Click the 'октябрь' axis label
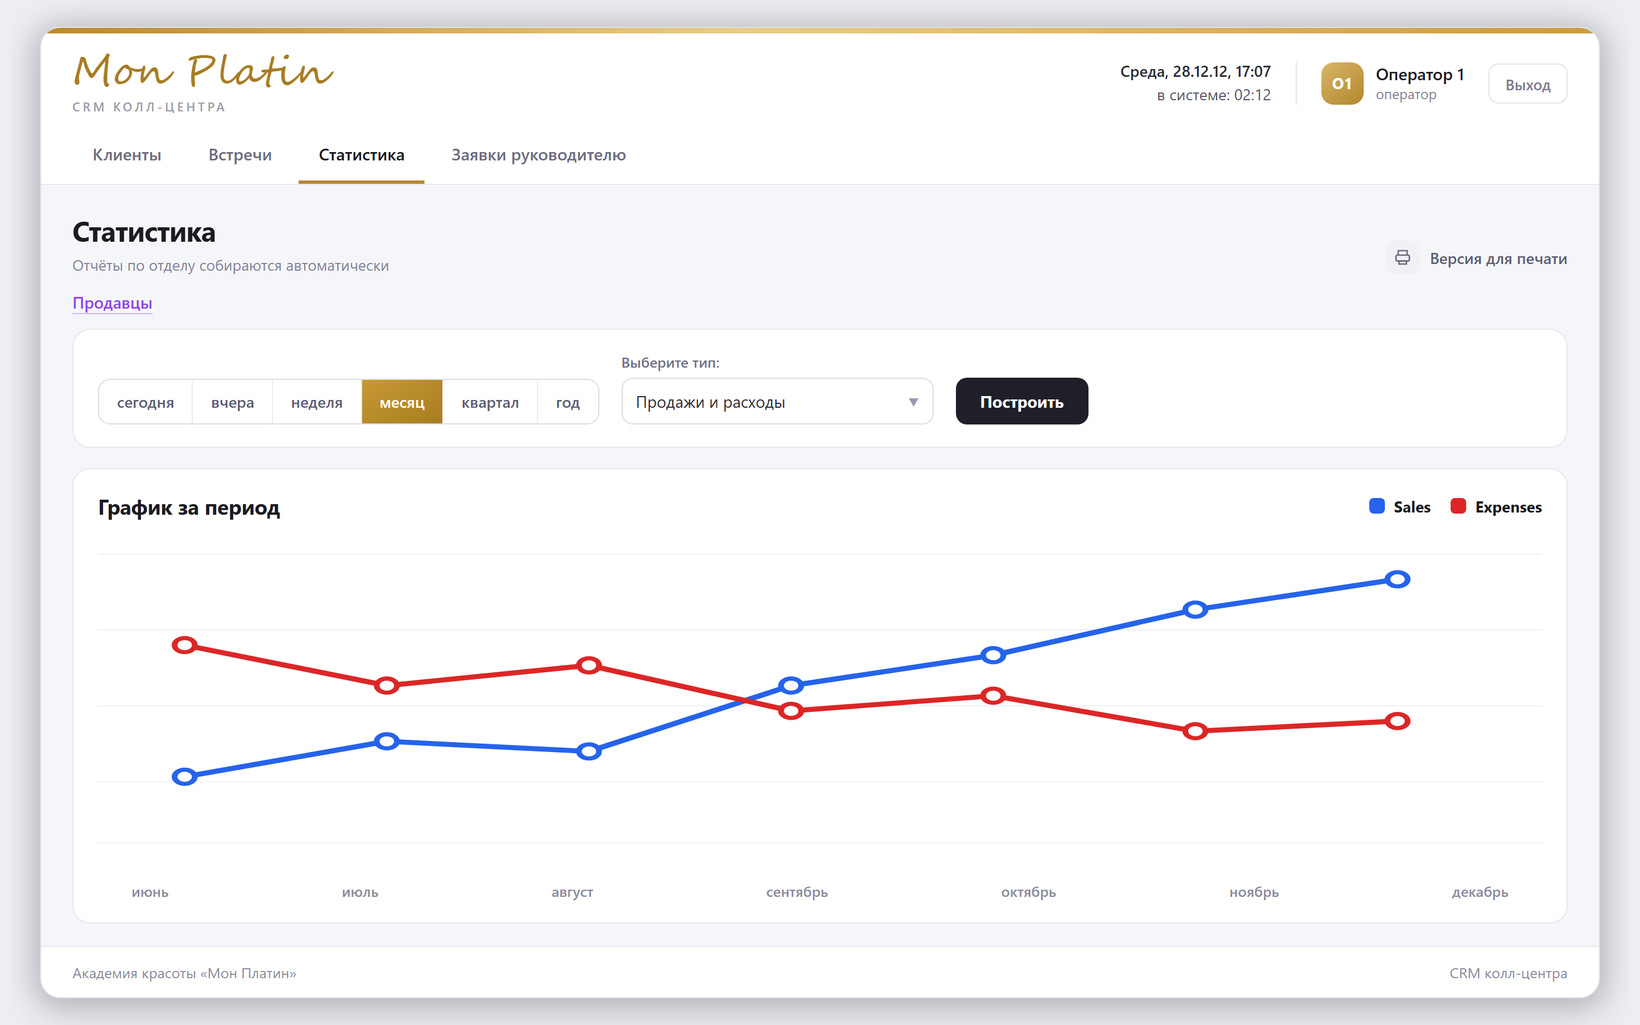Screen dimensions: 1640x1025 tap(1028, 892)
